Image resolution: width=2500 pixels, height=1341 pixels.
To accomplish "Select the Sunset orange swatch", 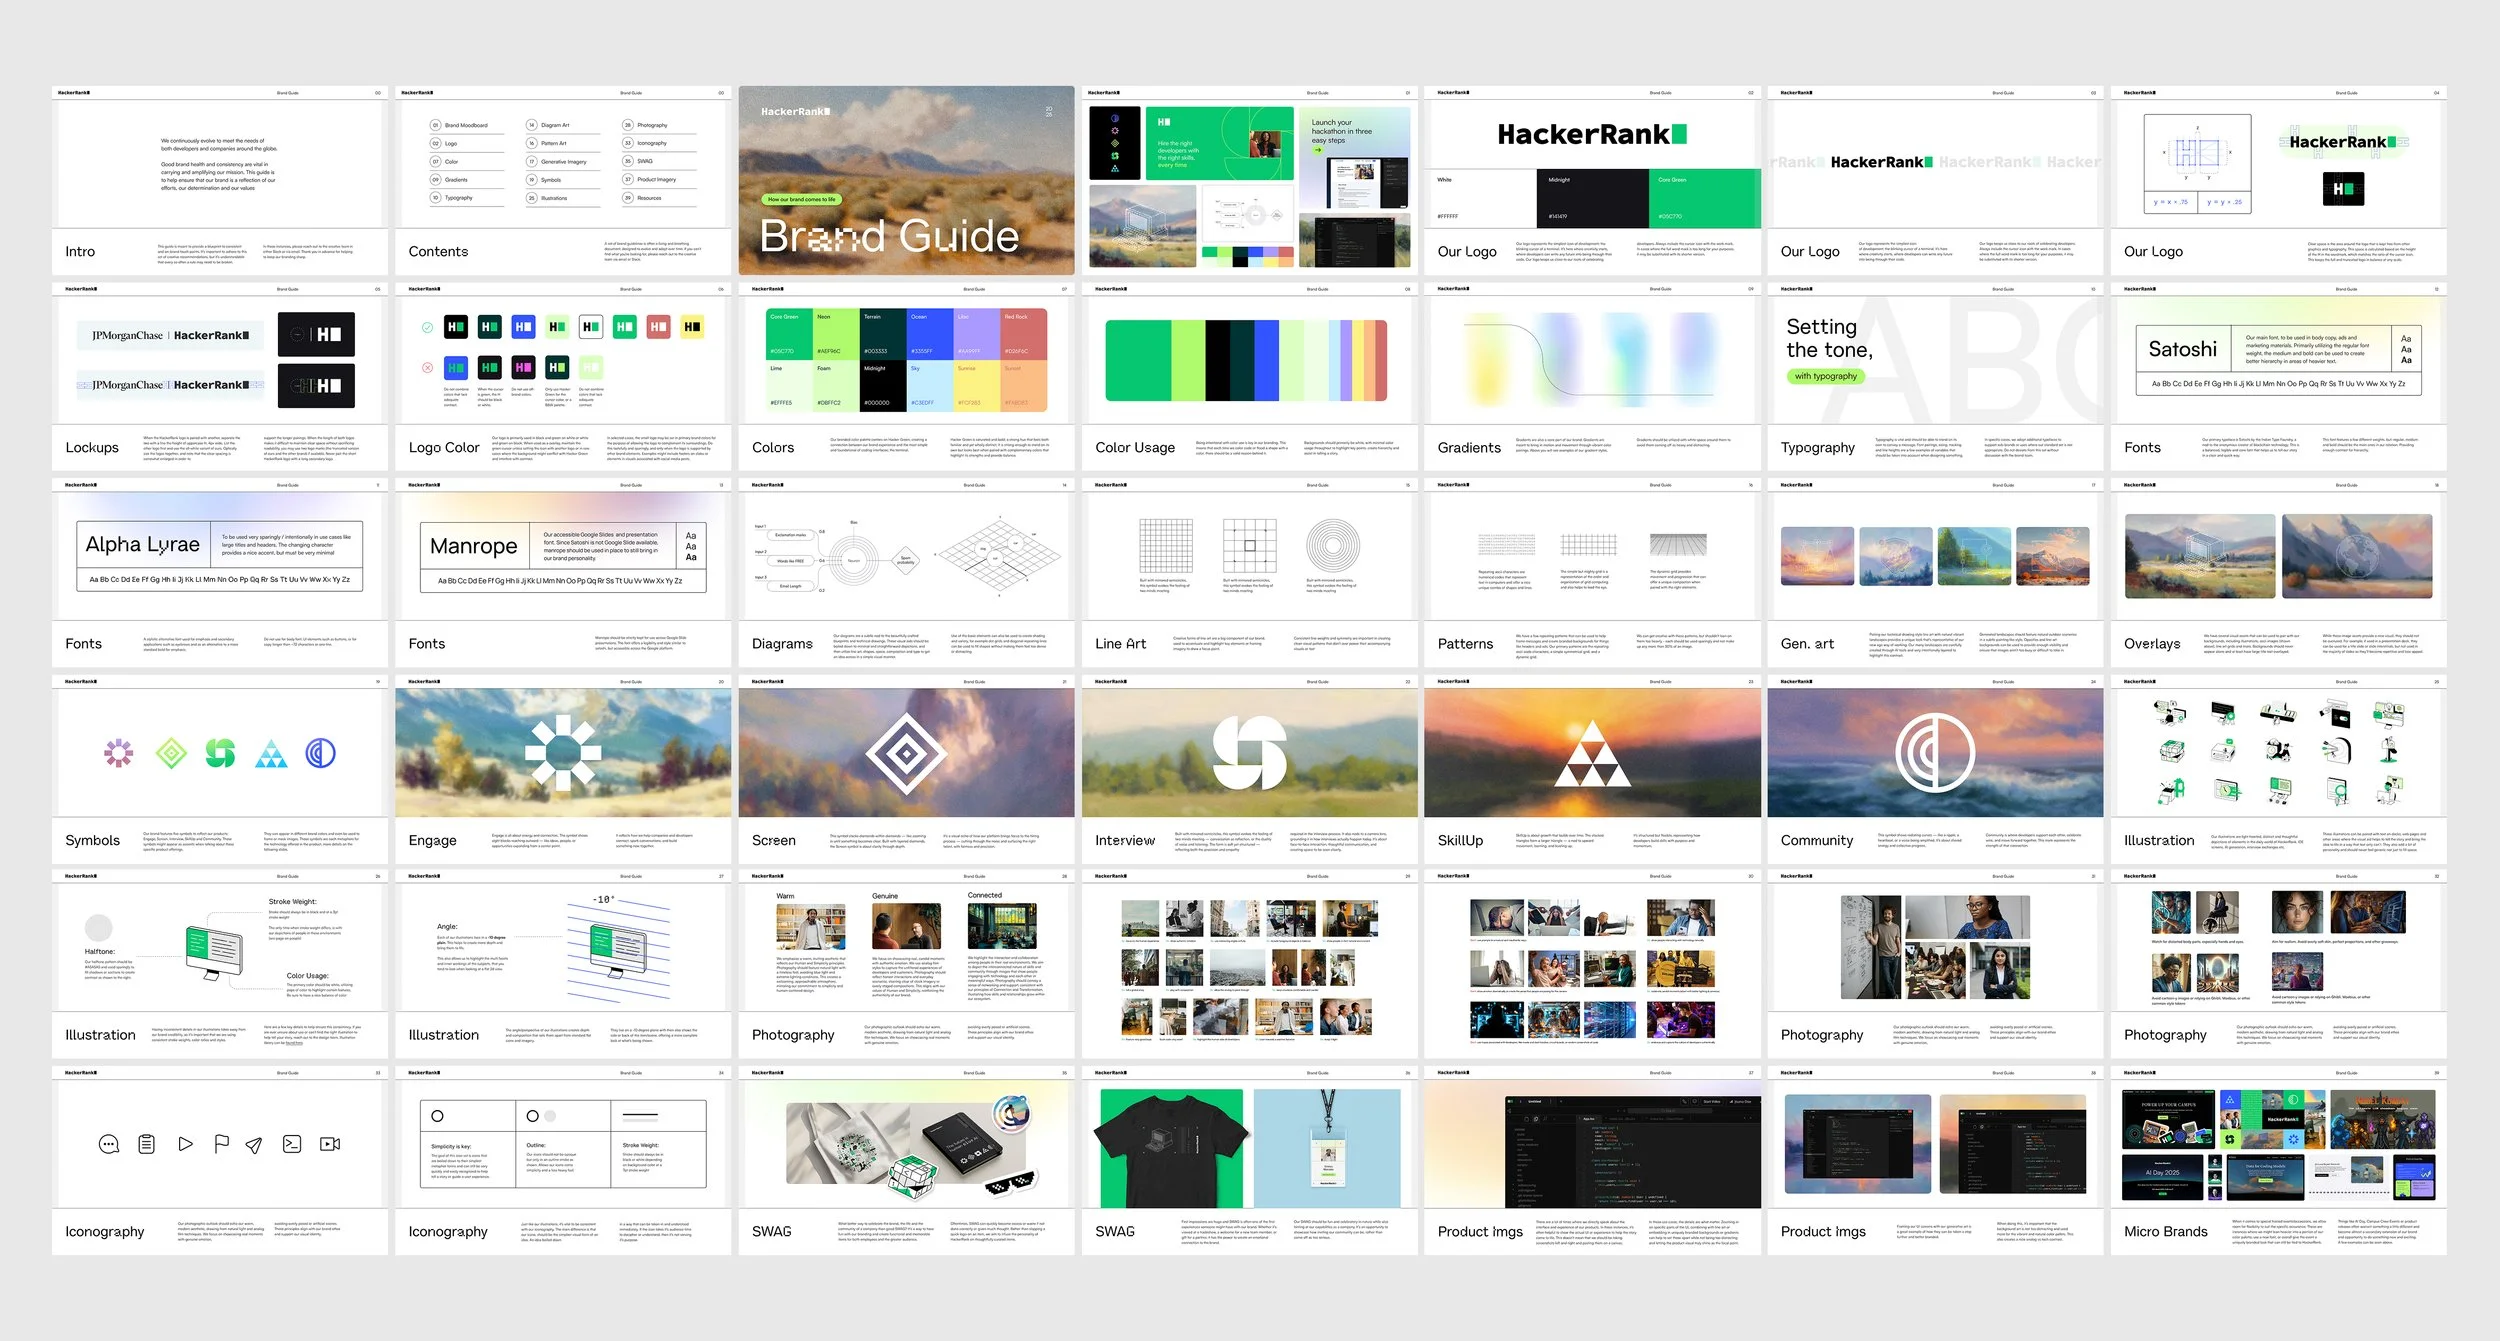I will [x=1024, y=385].
